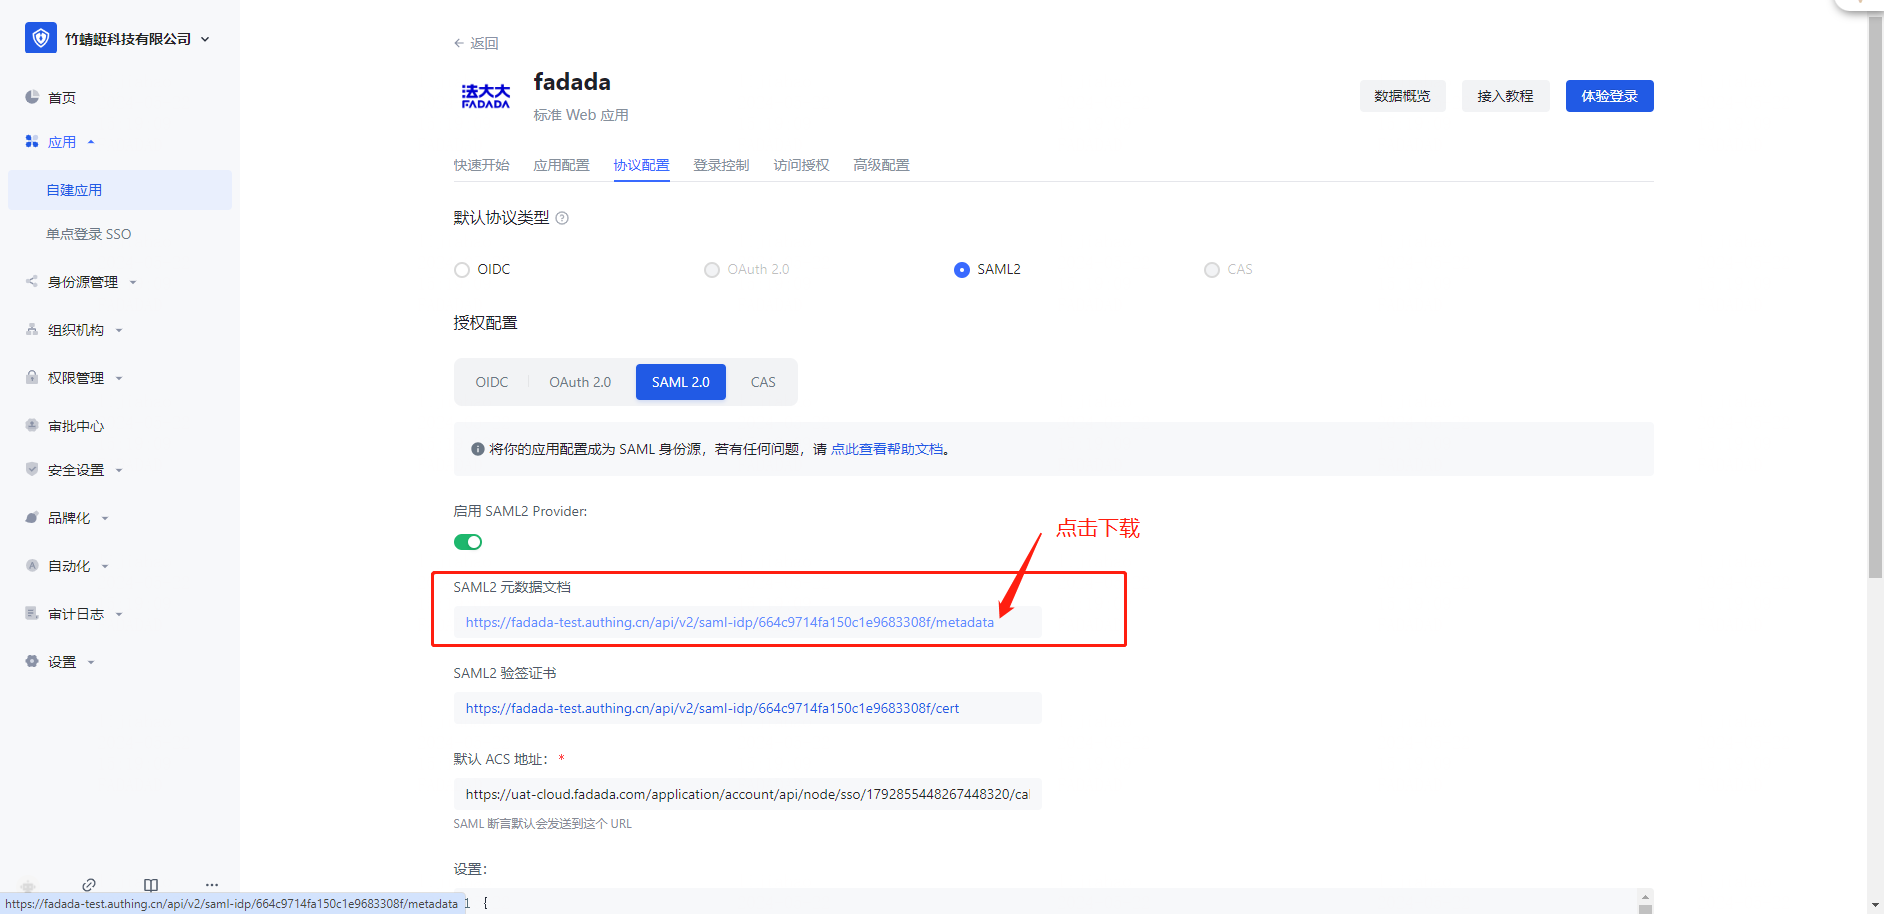Click the 体验登录 button
The width and height of the screenshot is (1884, 914).
[1609, 96]
